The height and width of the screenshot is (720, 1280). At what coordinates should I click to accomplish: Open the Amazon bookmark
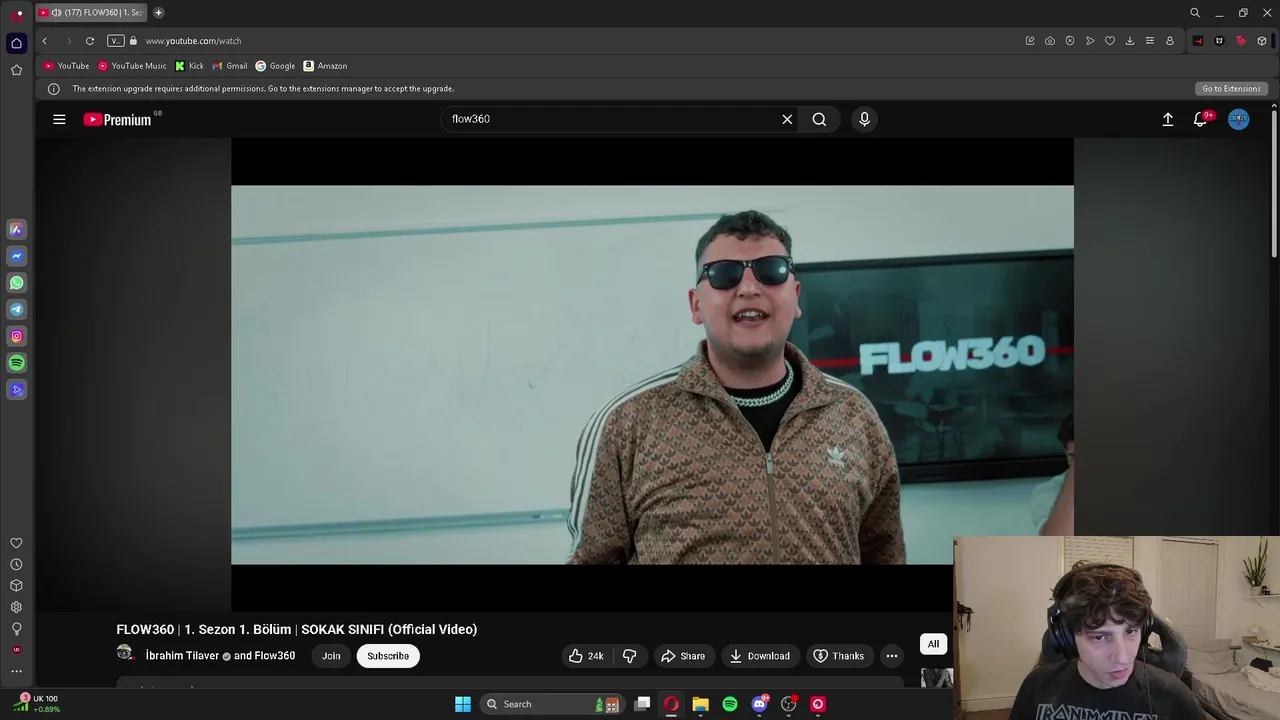(x=325, y=66)
